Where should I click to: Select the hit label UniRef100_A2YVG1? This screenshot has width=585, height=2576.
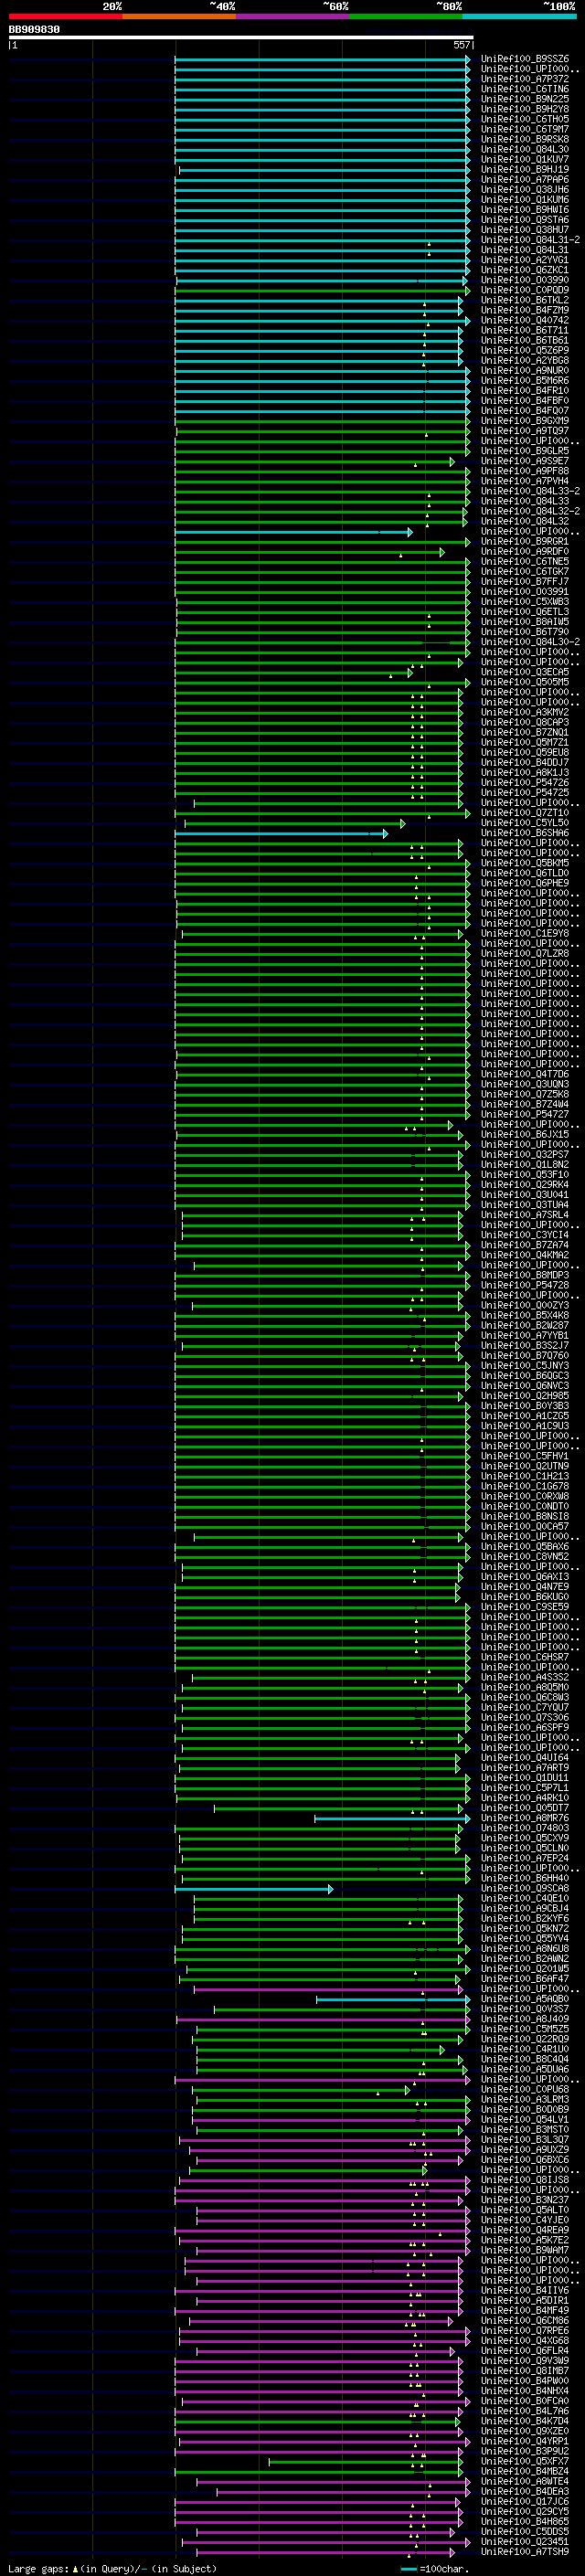(525, 260)
